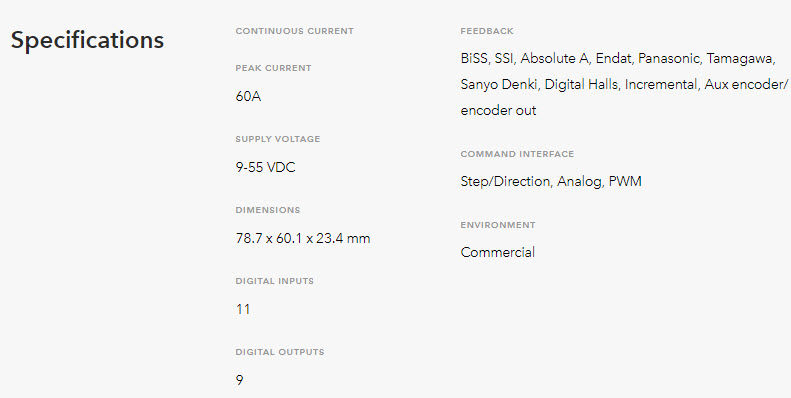Click the Digital Outputs label

coord(280,352)
